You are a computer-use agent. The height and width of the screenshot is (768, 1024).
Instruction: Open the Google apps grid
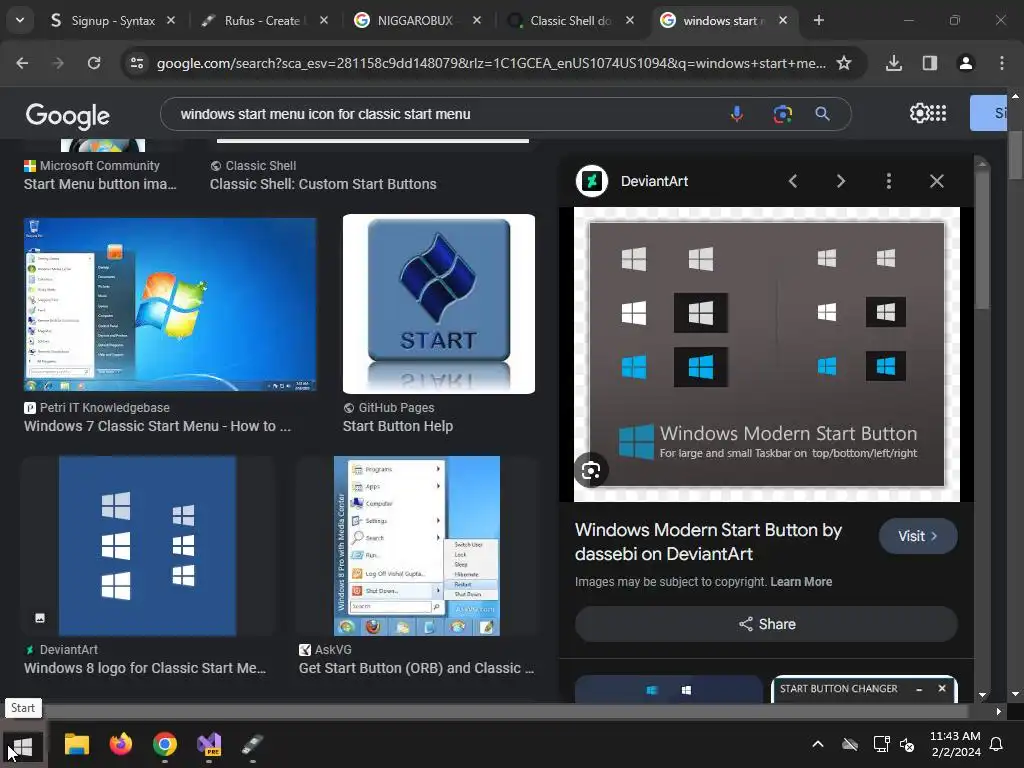pos(938,114)
